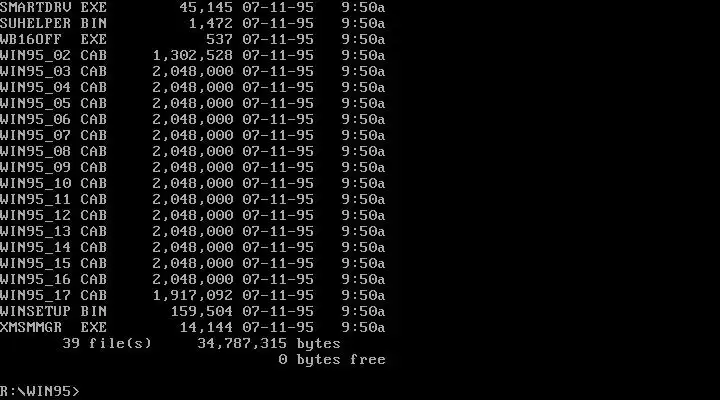
Task: Select the WIN95_12 CAB listing
Action: pos(192,215)
